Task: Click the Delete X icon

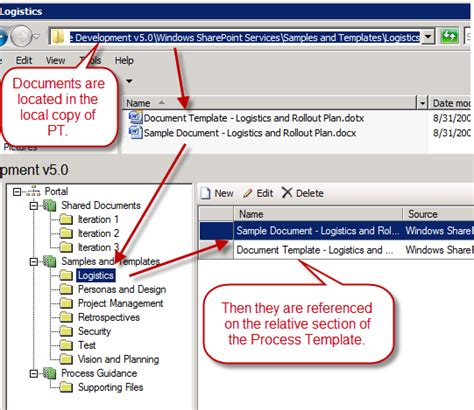Action: 287,193
